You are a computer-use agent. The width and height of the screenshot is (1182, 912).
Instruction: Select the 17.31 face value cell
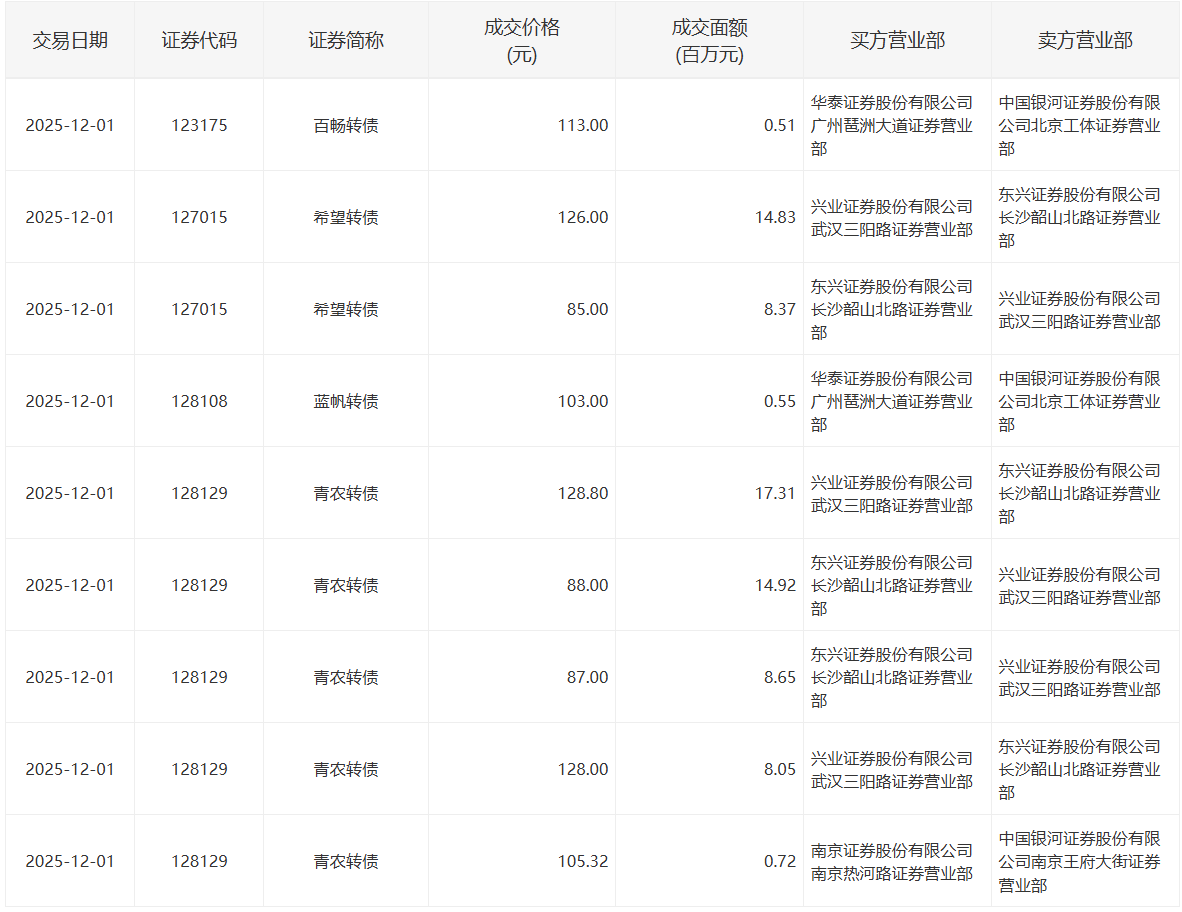click(x=775, y=493)
